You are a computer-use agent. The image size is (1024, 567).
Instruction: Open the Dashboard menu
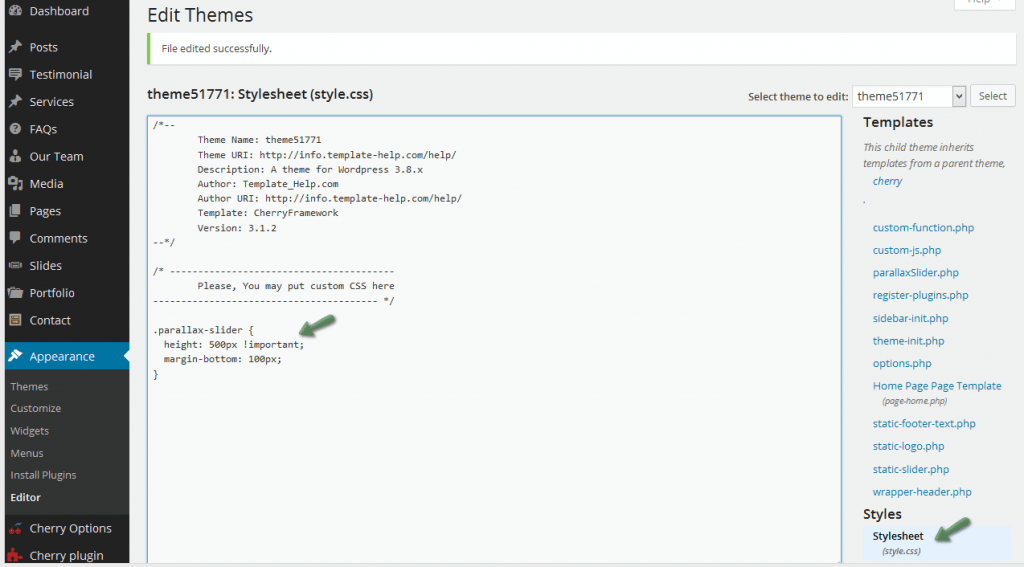(x=59, y=11)
